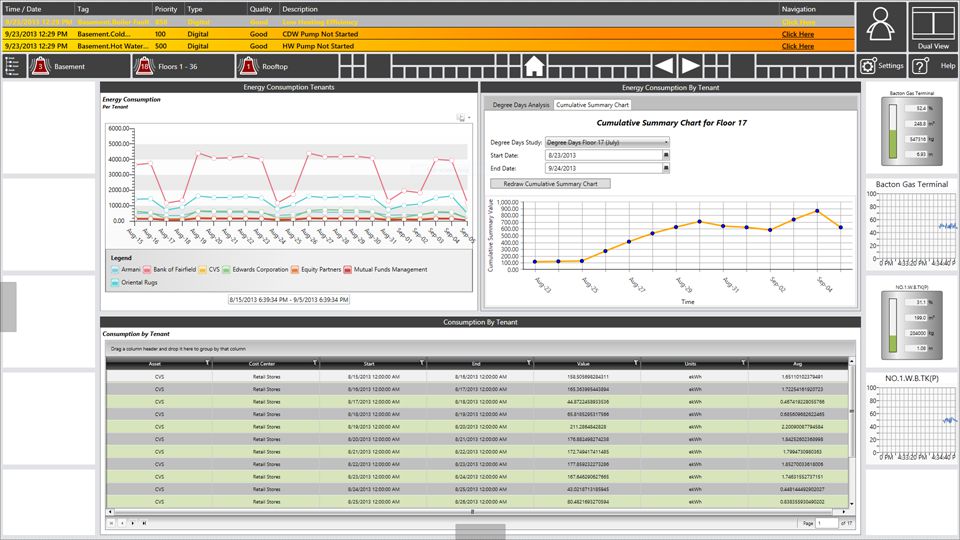Go to first table page
The width and height of the screenshot is (960, 540).
click(111, 523)
